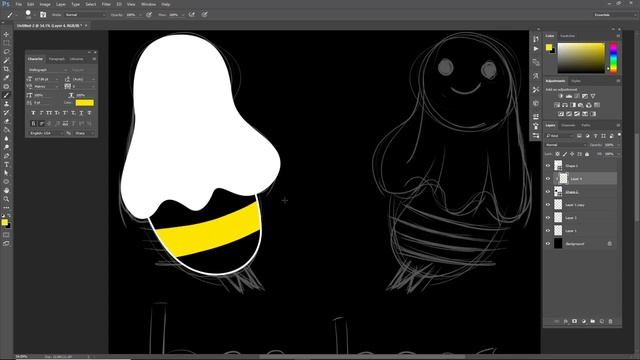
Task: Click the hue slider in Color panel
Action: [x=613, y=58]
